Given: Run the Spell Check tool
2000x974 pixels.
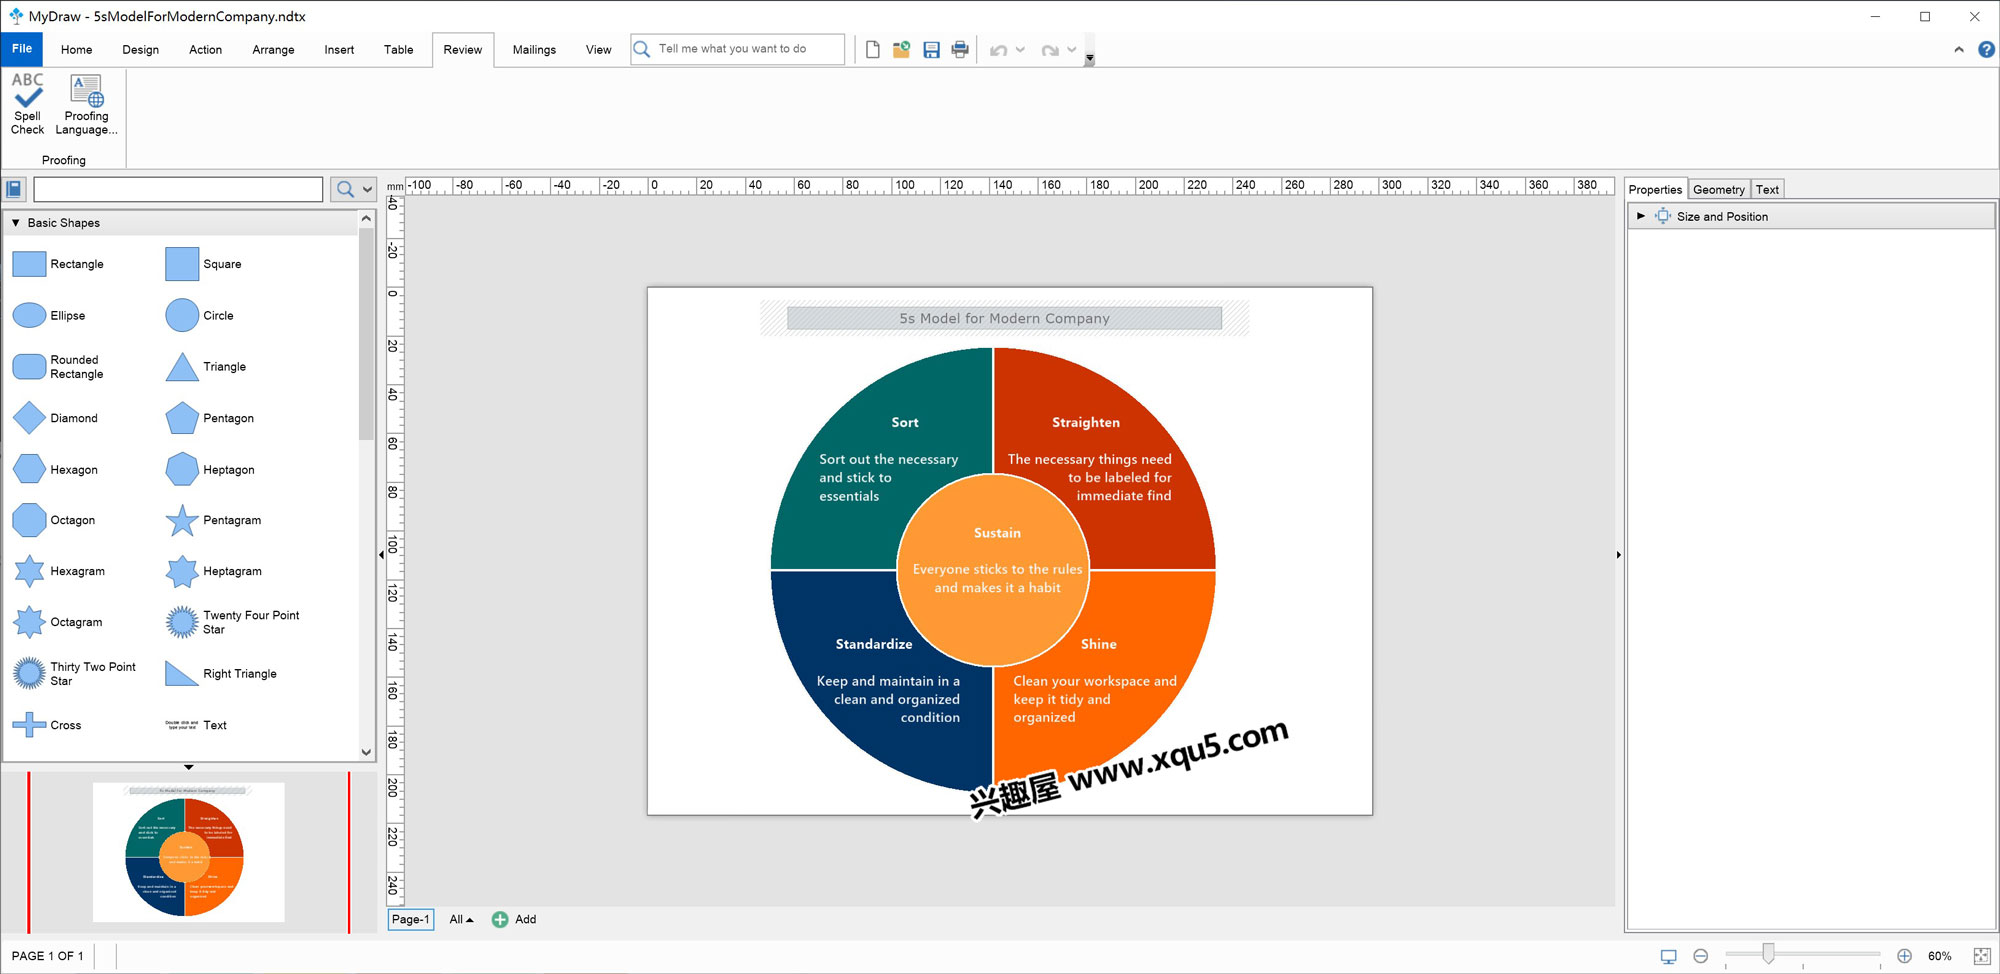Looking at the screenshot, I should click(x=27, y=103).
